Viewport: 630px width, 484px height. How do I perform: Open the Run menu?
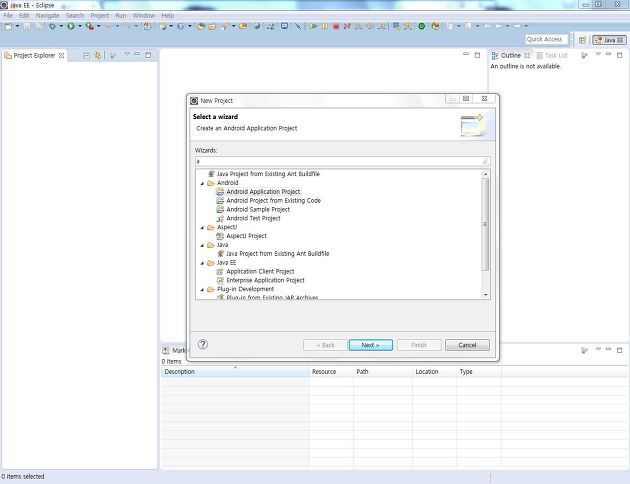(x=121, y=15)
